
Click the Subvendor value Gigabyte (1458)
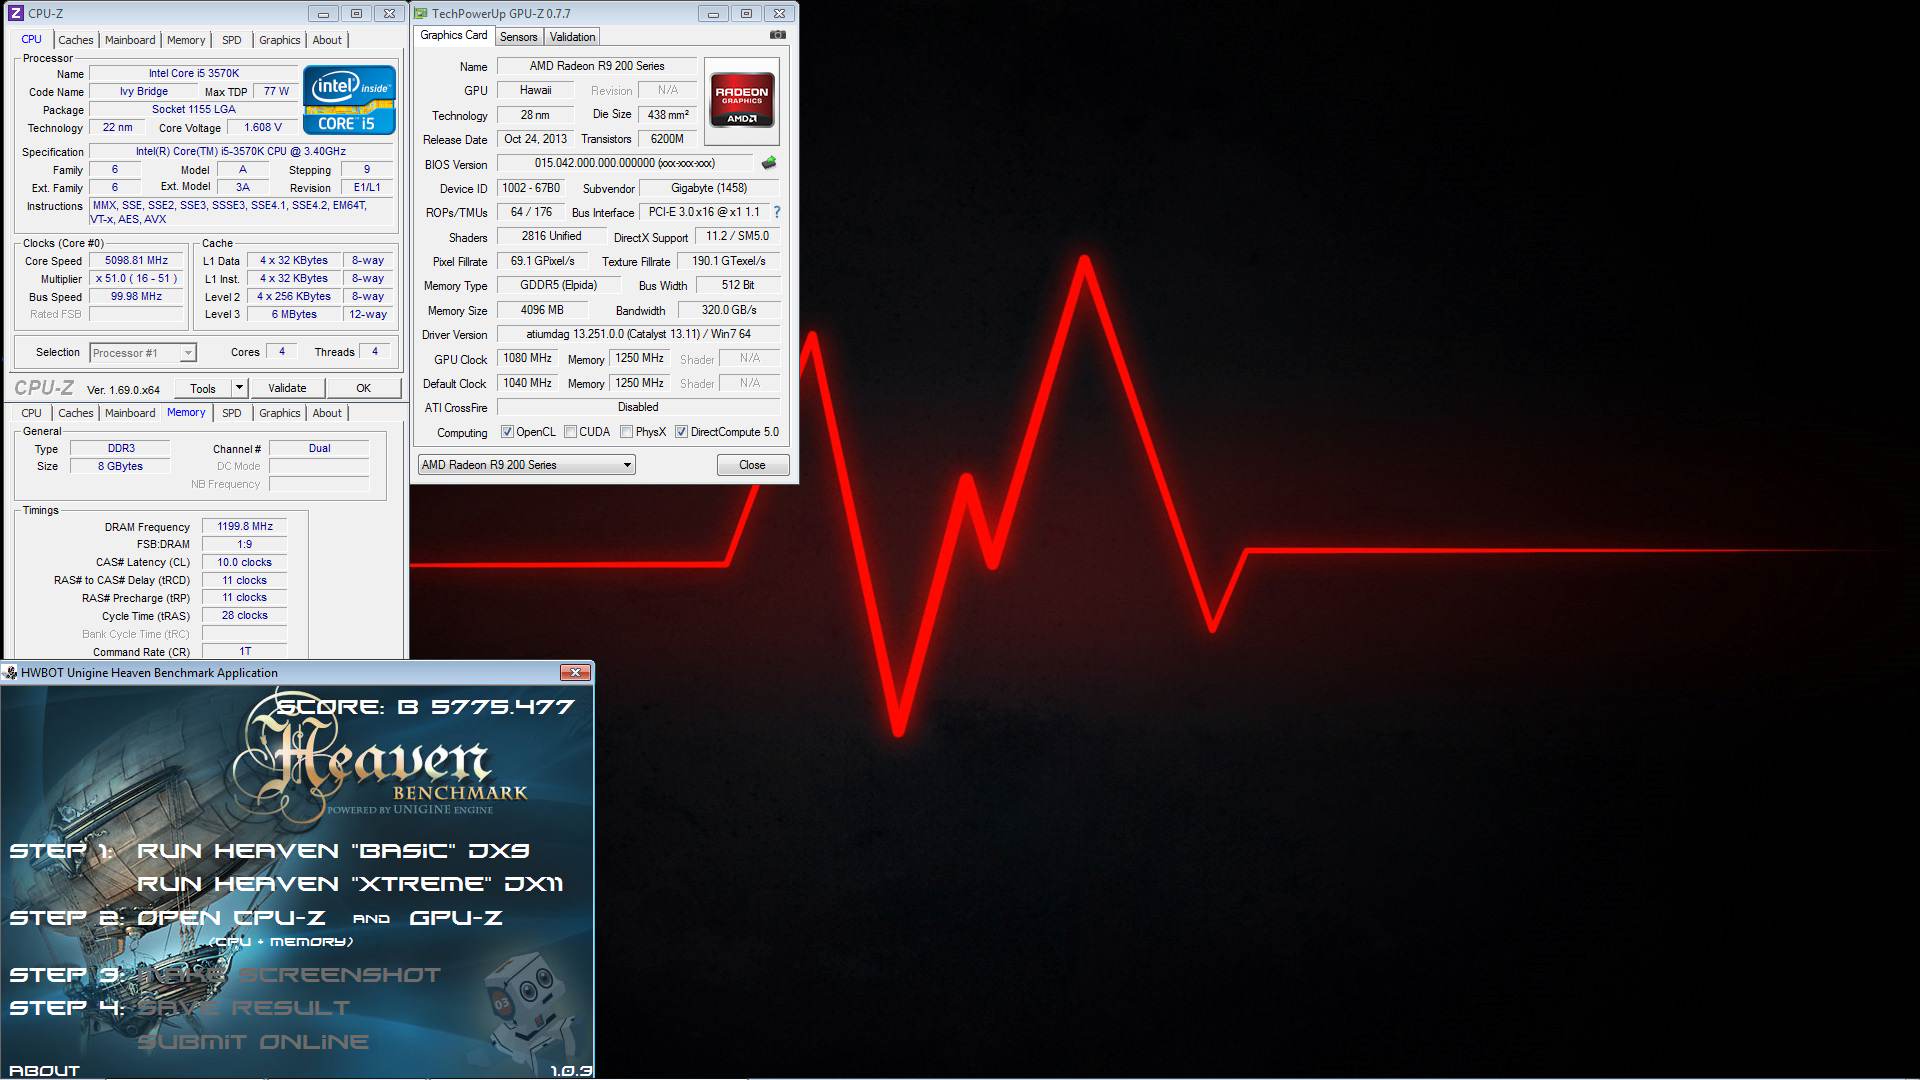(709, 188)
